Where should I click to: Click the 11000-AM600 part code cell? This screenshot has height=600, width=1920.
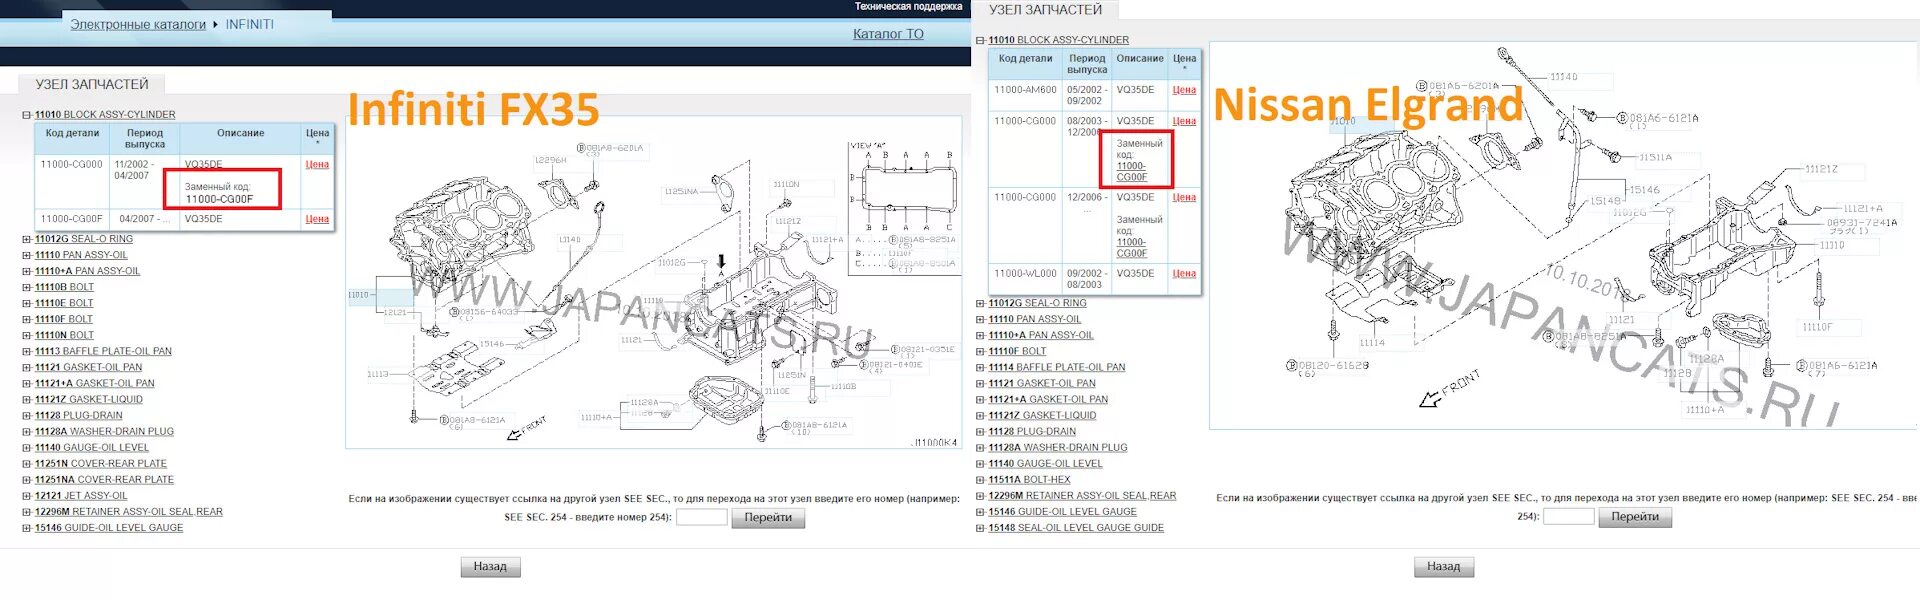point(1025,95)
